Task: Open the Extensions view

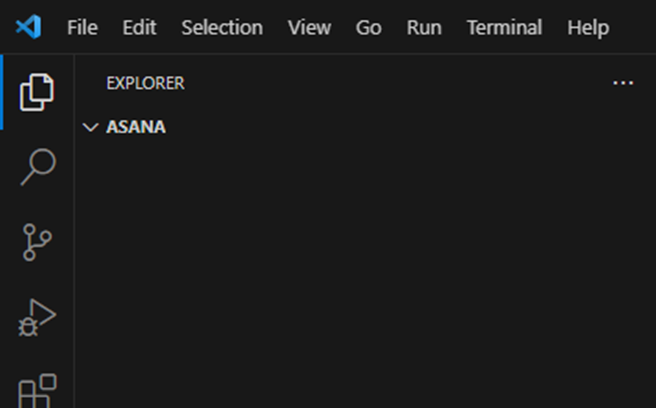Action: 37,390
